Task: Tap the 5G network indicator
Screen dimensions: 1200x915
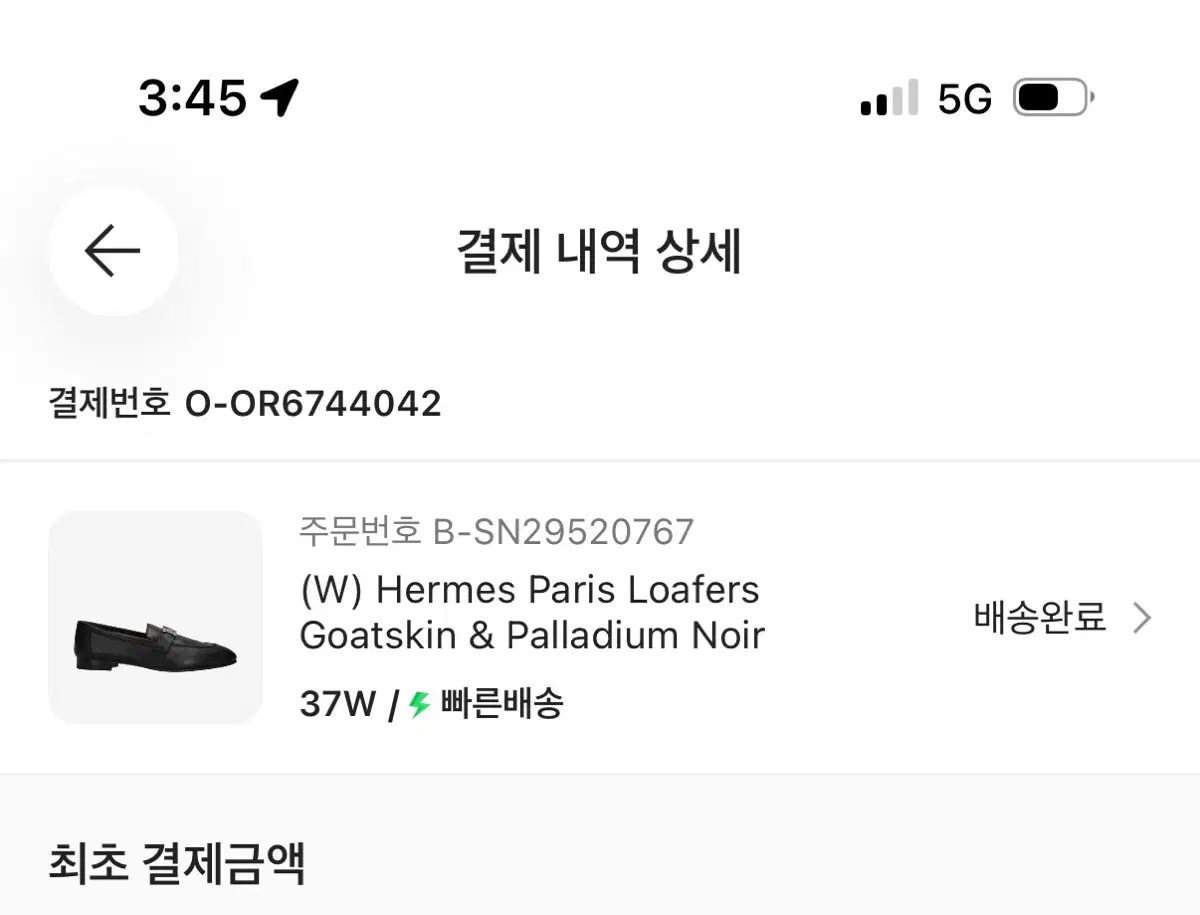Action: click(x=964, y=99)
